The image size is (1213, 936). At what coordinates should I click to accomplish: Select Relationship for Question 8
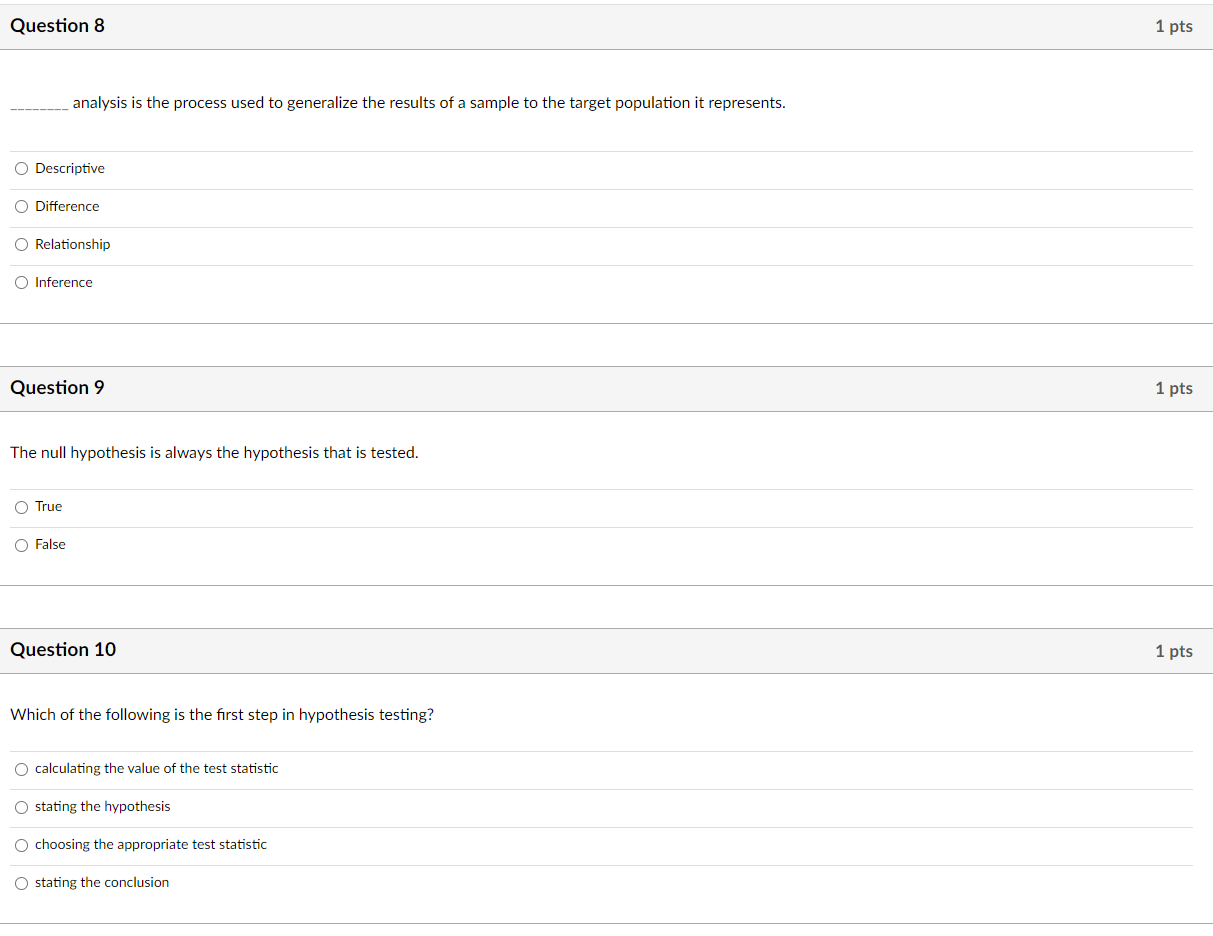coord(22,245)
